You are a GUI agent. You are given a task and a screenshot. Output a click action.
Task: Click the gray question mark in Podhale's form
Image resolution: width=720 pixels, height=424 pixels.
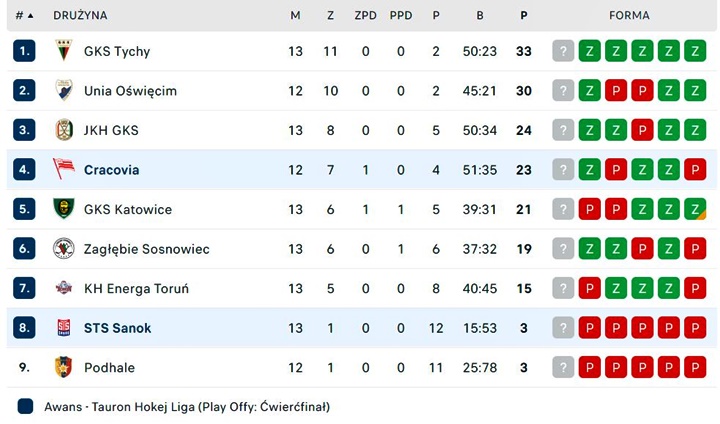[x=563, y=367]
